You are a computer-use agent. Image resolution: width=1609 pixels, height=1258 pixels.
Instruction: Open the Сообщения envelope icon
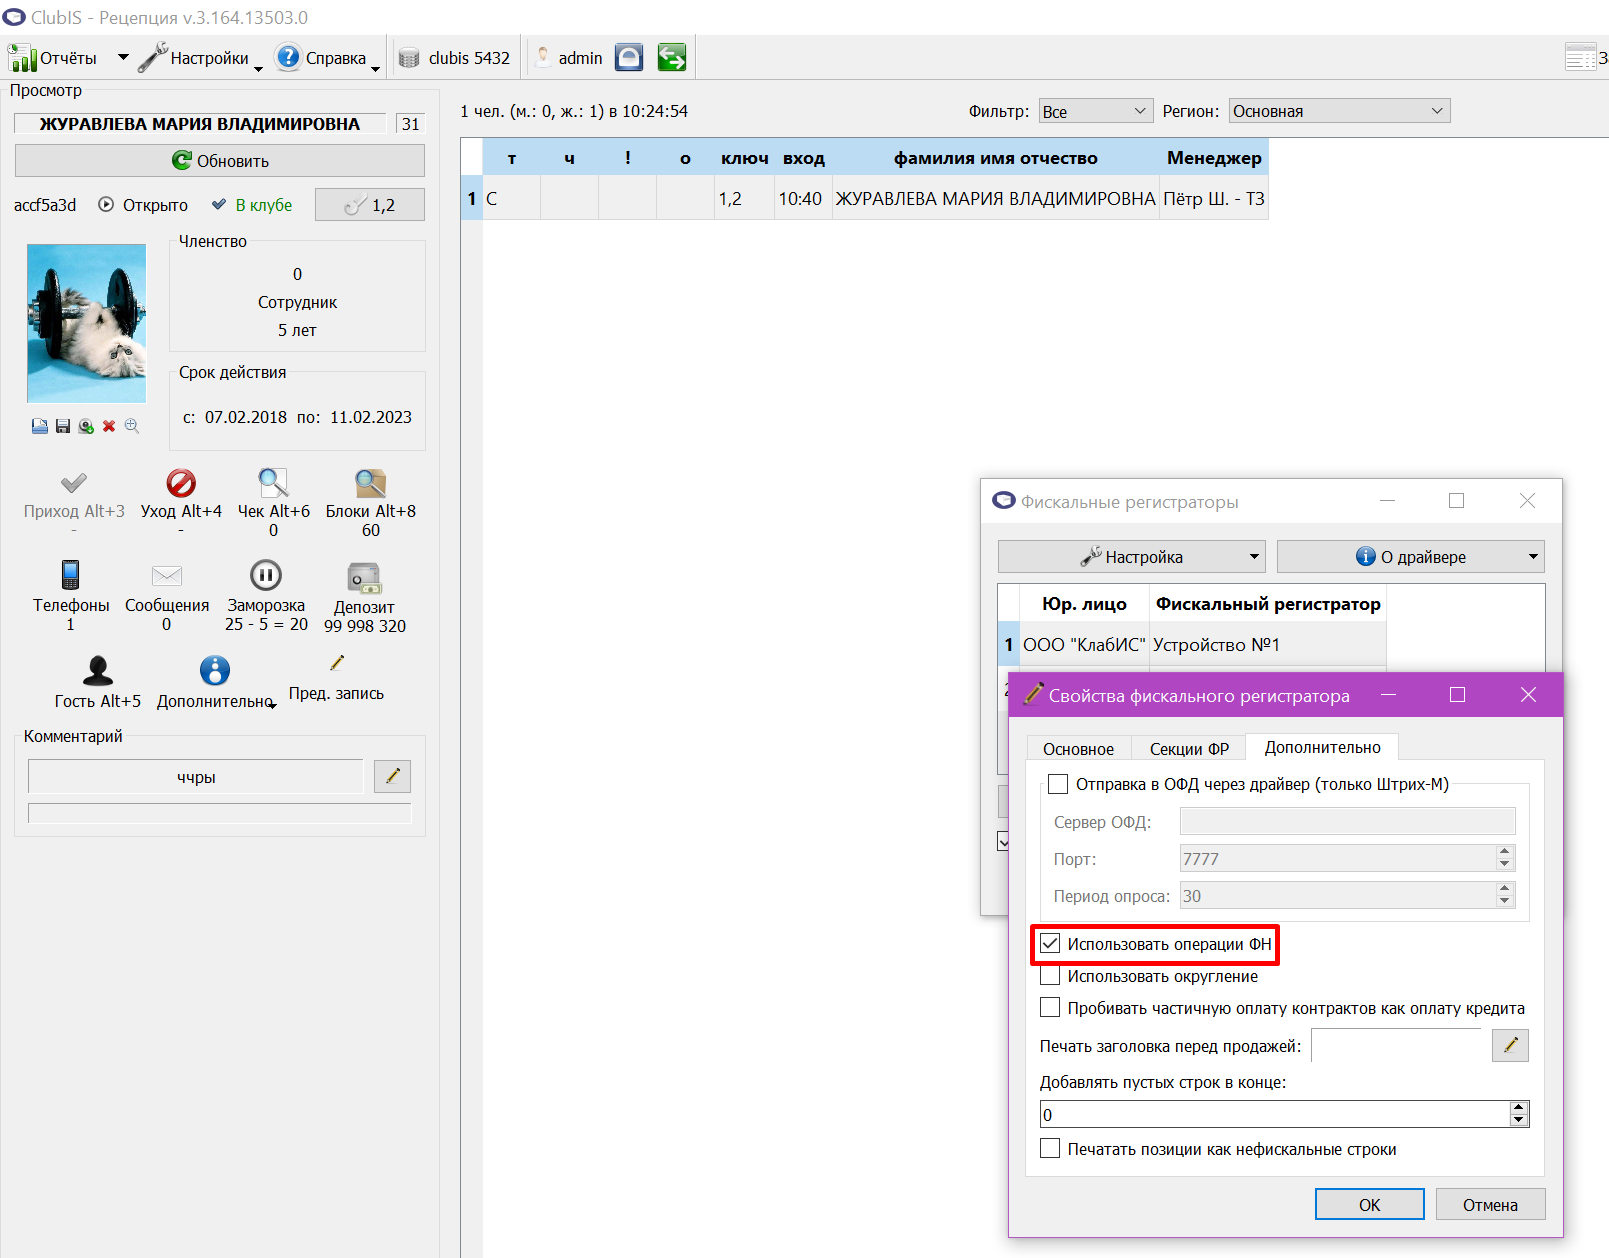(x=167, y=576)
